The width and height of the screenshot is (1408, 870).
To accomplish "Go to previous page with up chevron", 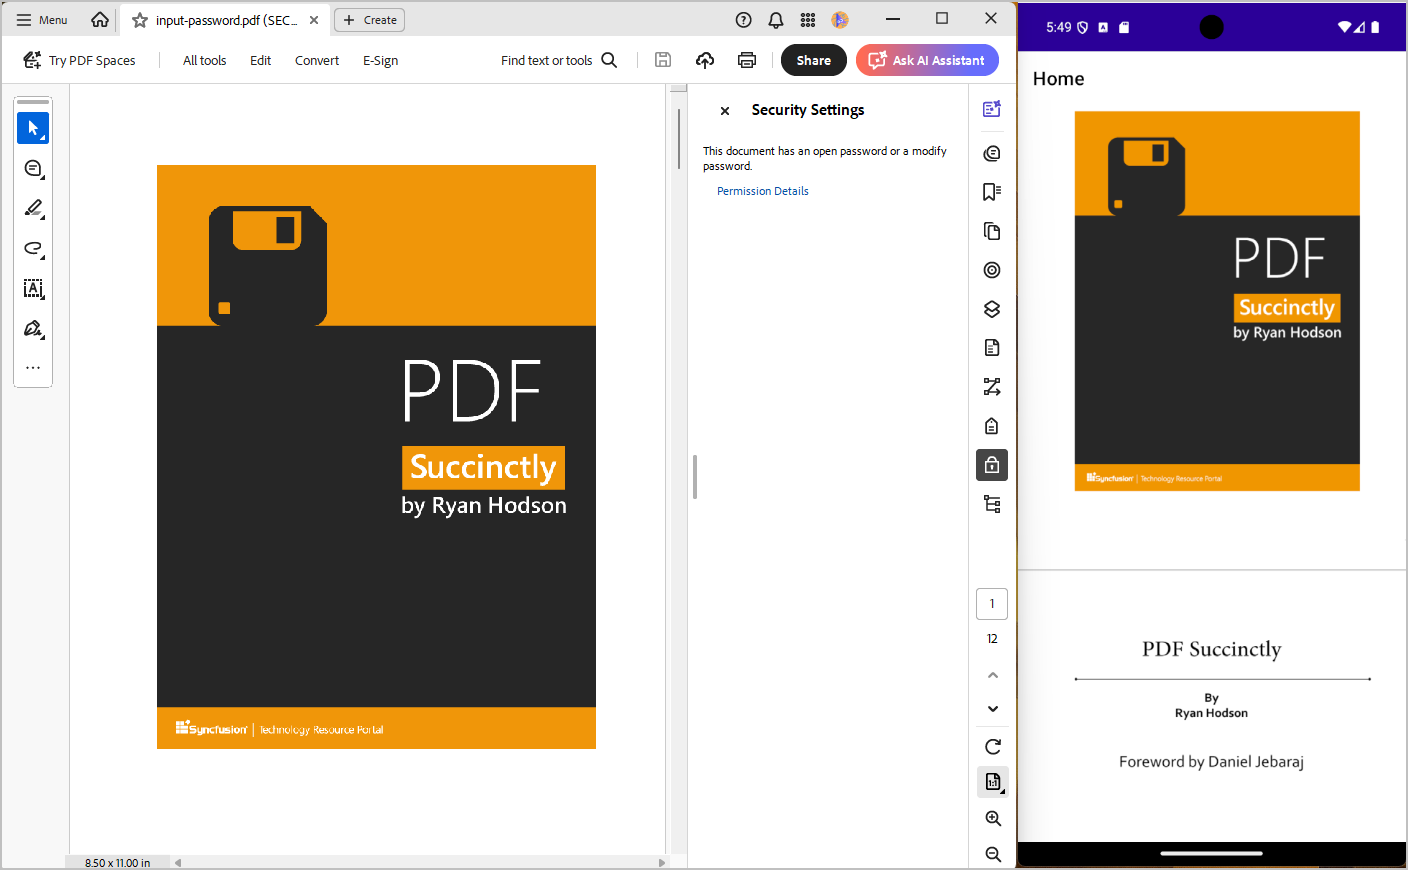I will coord(992,675).
